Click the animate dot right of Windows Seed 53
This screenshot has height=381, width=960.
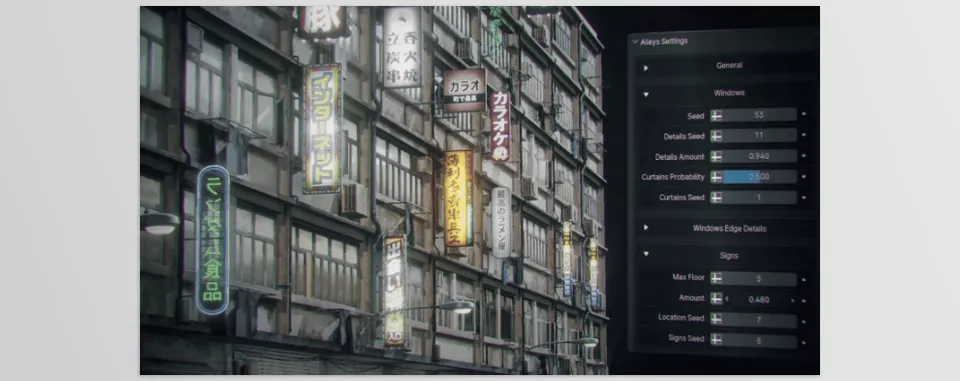804,115
